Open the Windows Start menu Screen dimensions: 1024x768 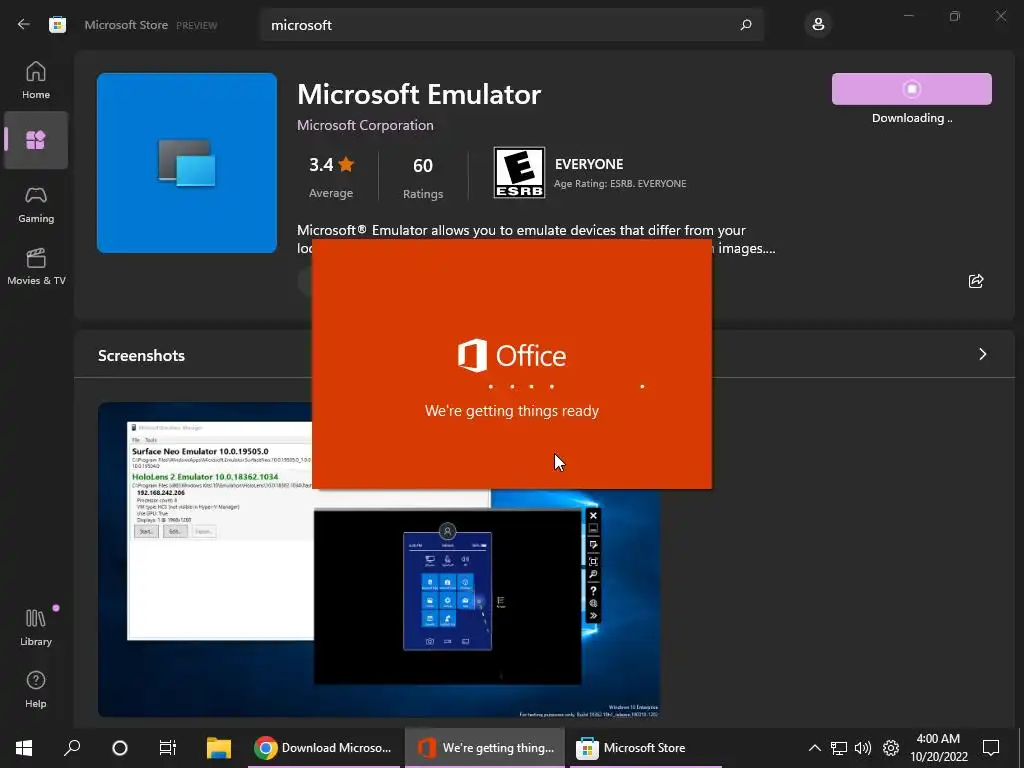point(24,748)
